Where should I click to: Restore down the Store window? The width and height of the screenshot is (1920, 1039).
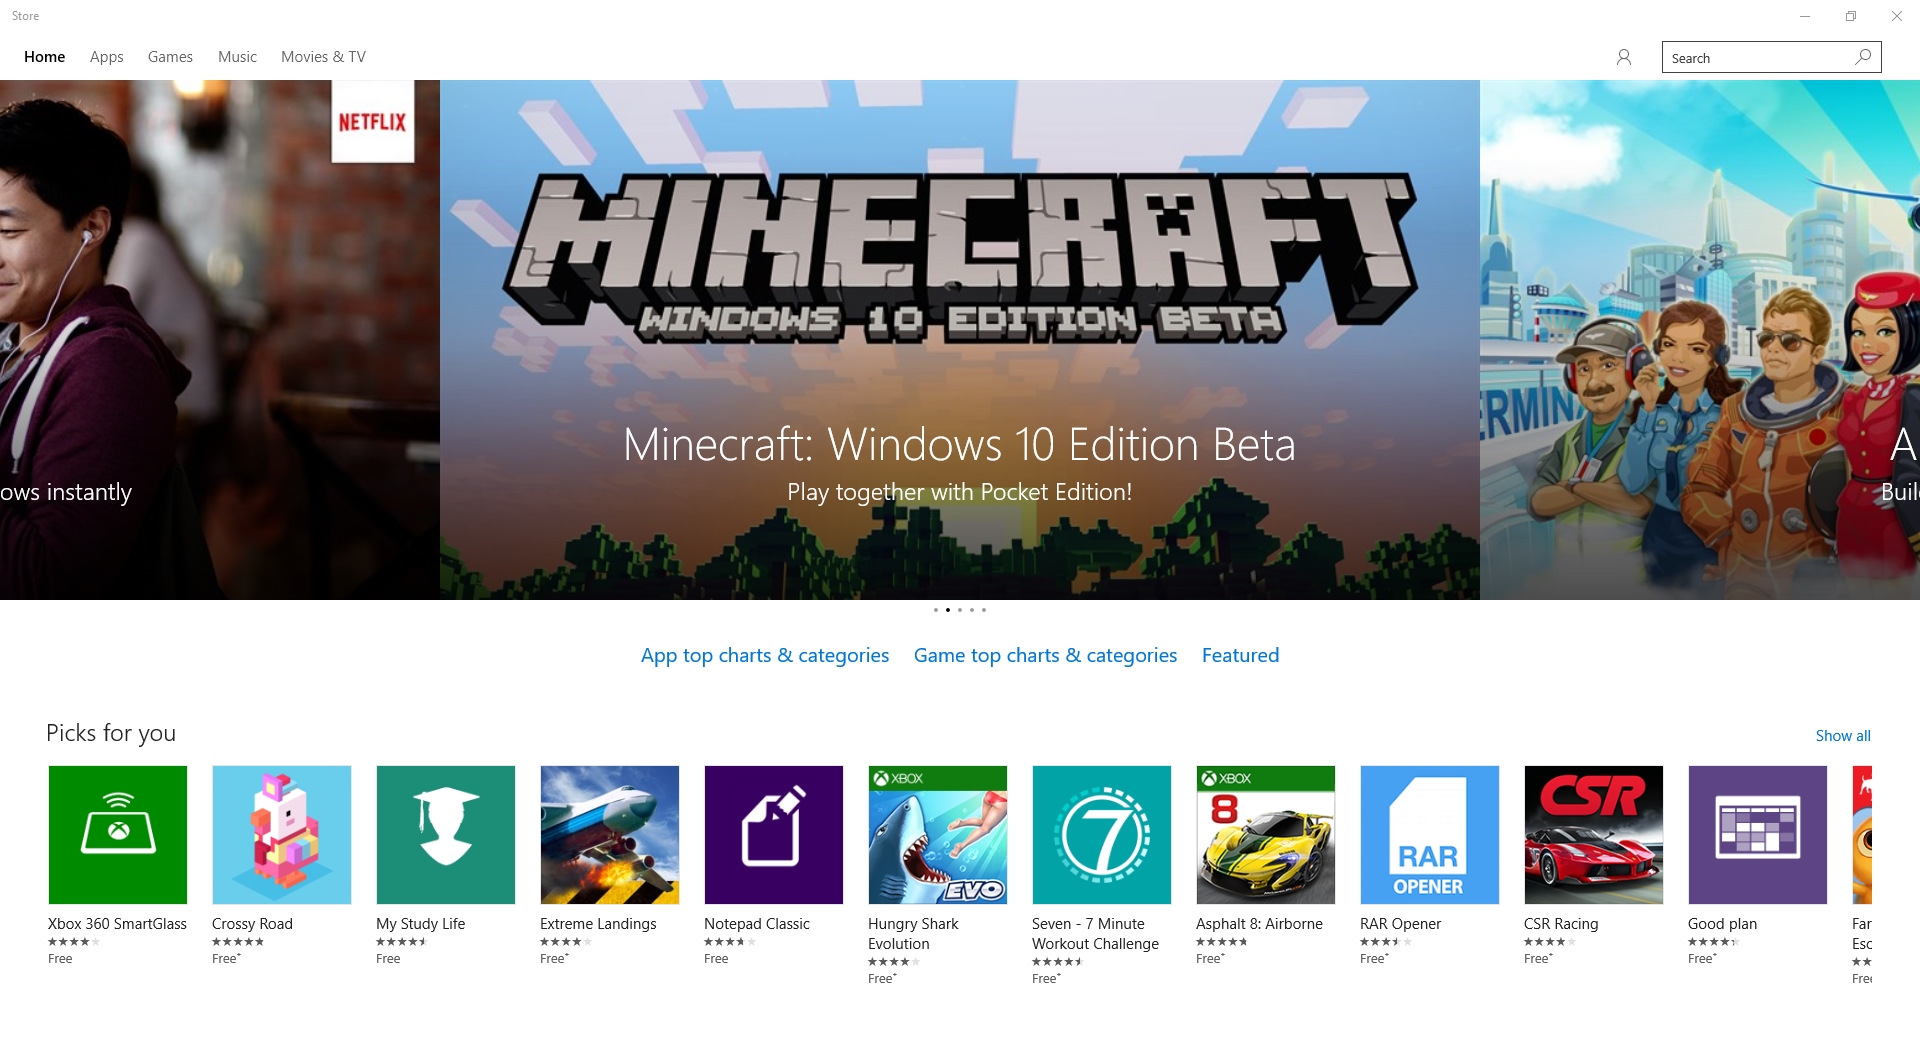[x=1851, y=16]
